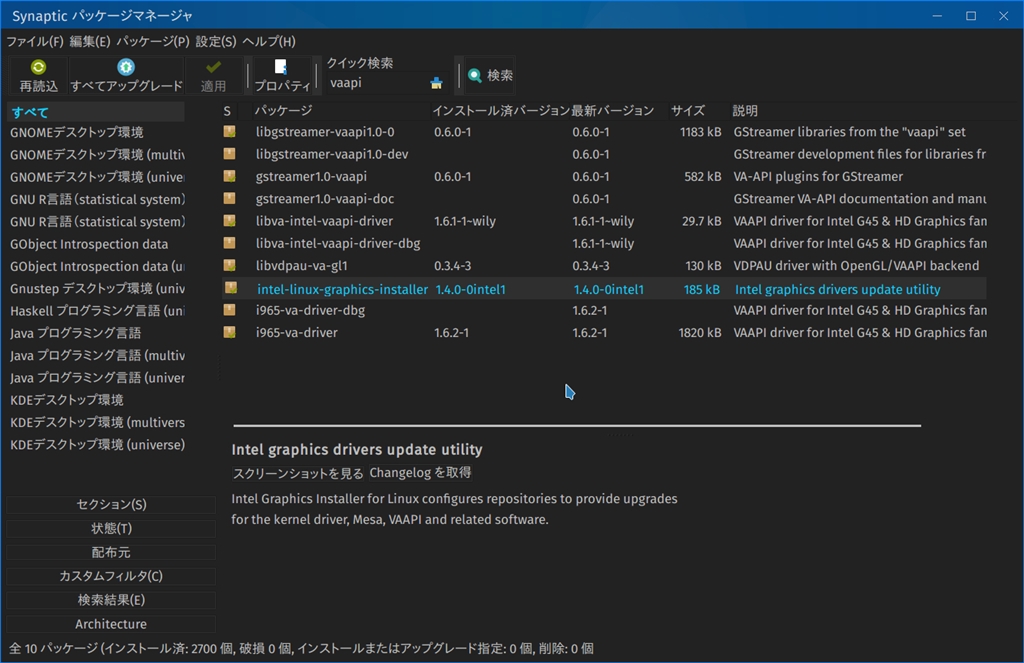Sort by the 最新バージョン column header
This screenshot has width=1024, height=663.
(x=612, y=110)
